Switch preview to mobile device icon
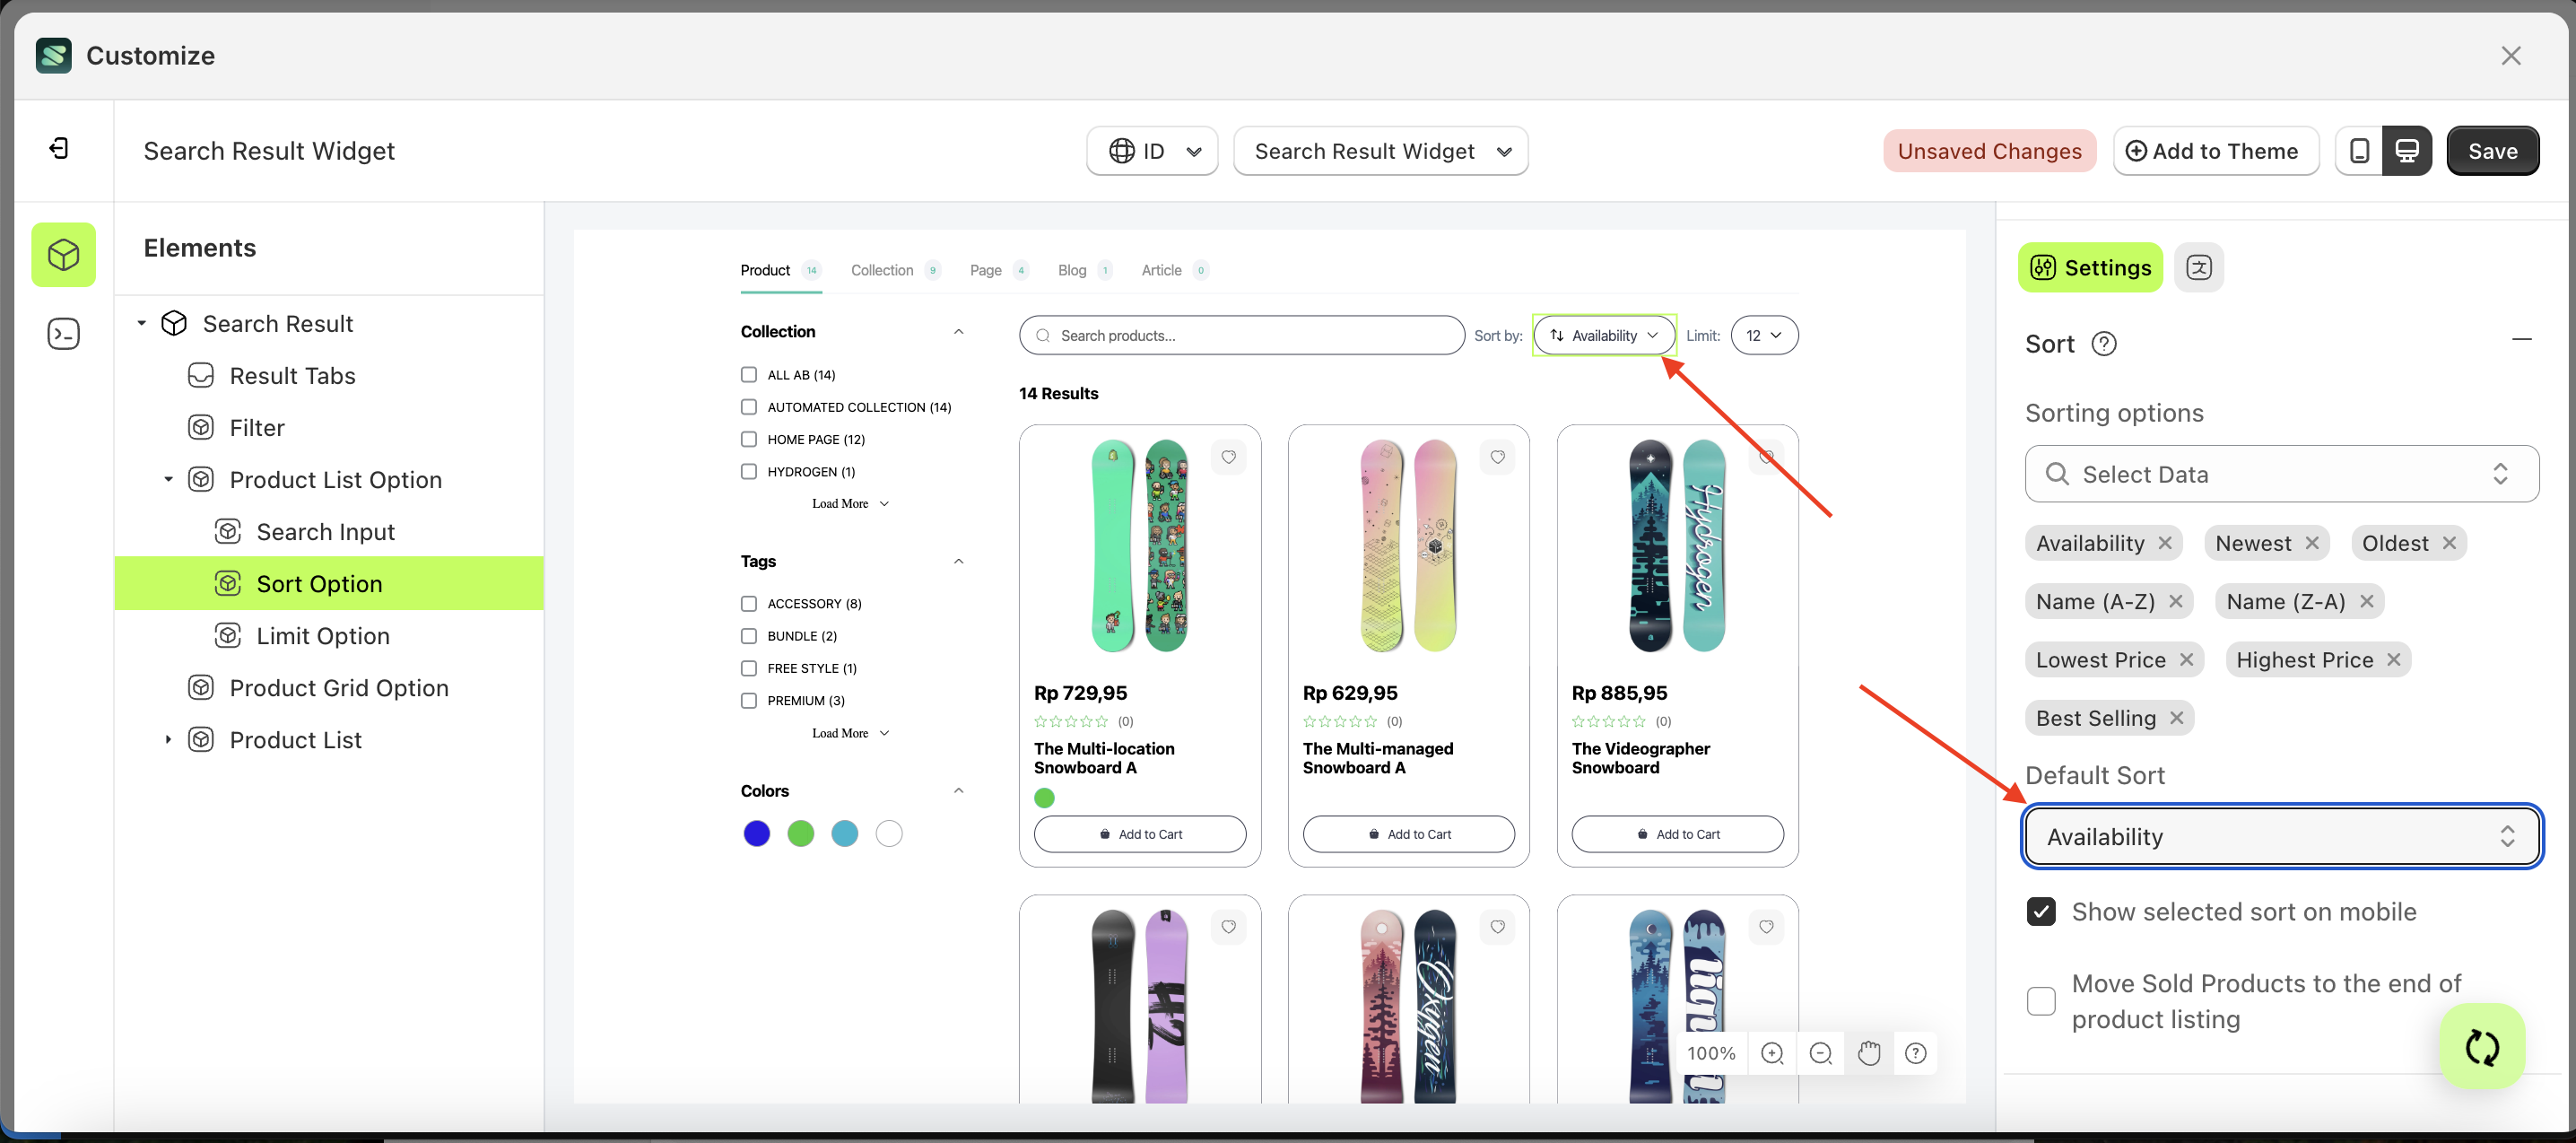 point(2359,150)
